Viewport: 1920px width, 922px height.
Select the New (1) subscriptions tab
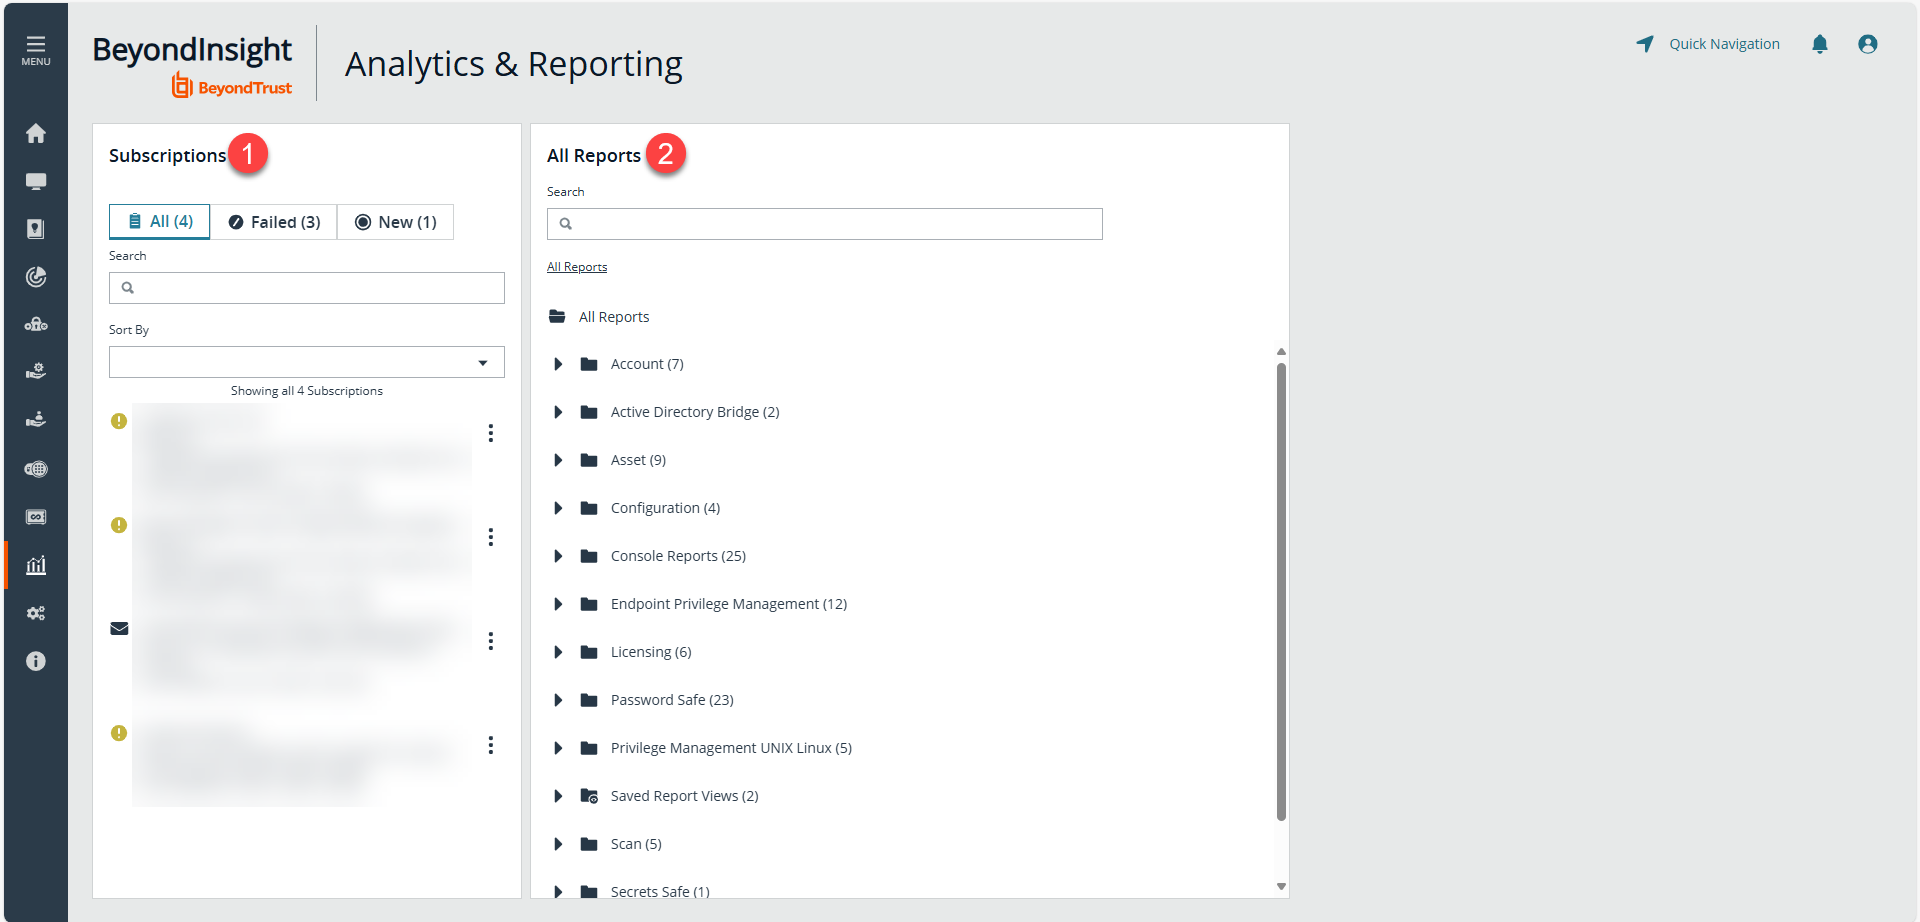[395, 222]
